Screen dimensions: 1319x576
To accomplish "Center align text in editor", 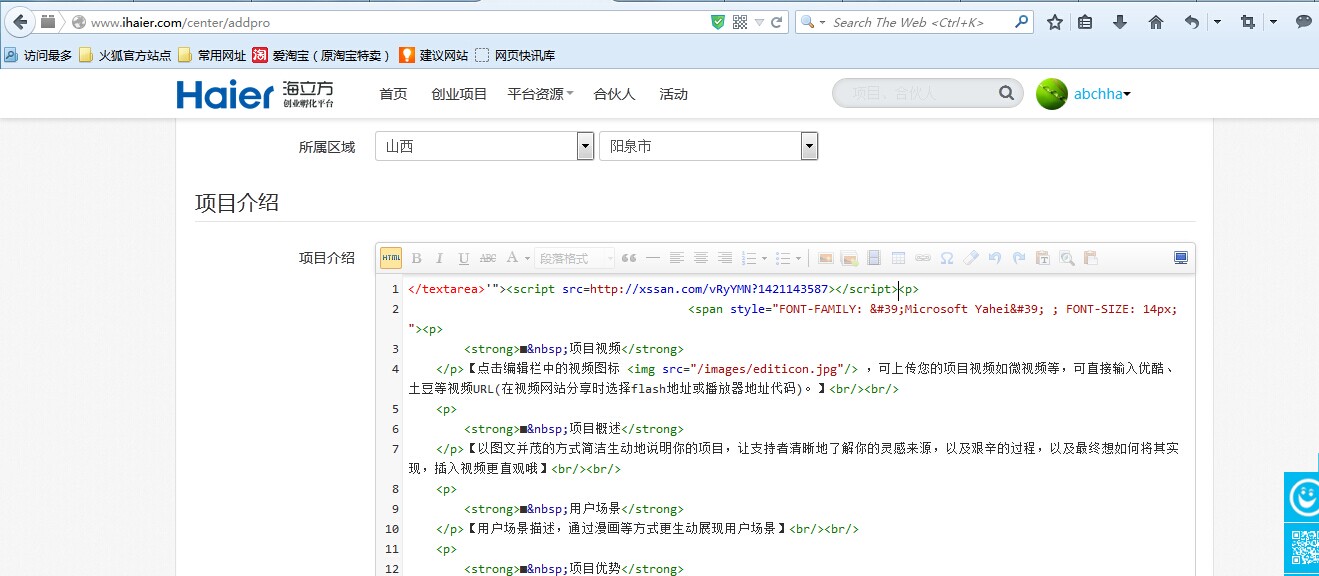I will coord(701,258).
